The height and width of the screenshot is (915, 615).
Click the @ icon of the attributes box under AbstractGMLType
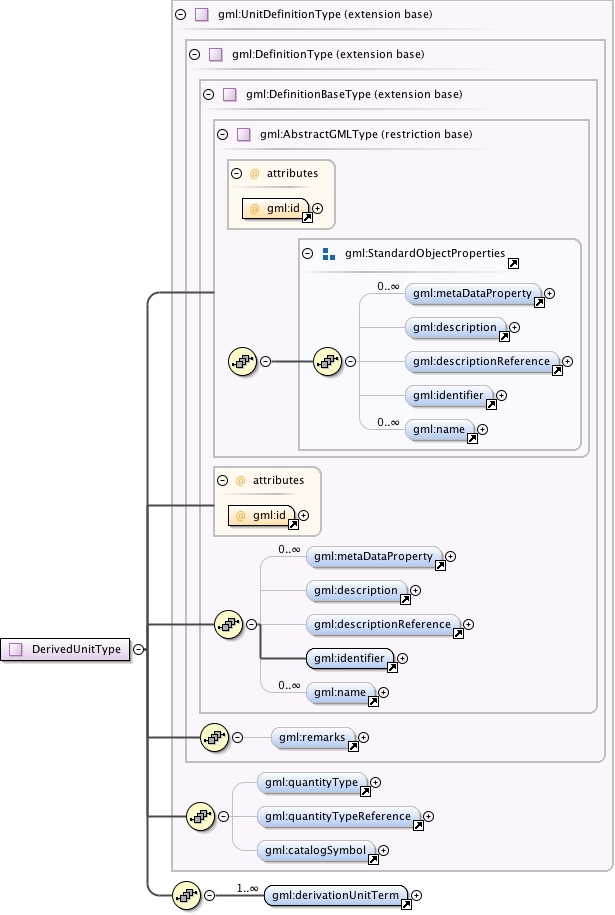click(254, 173)
